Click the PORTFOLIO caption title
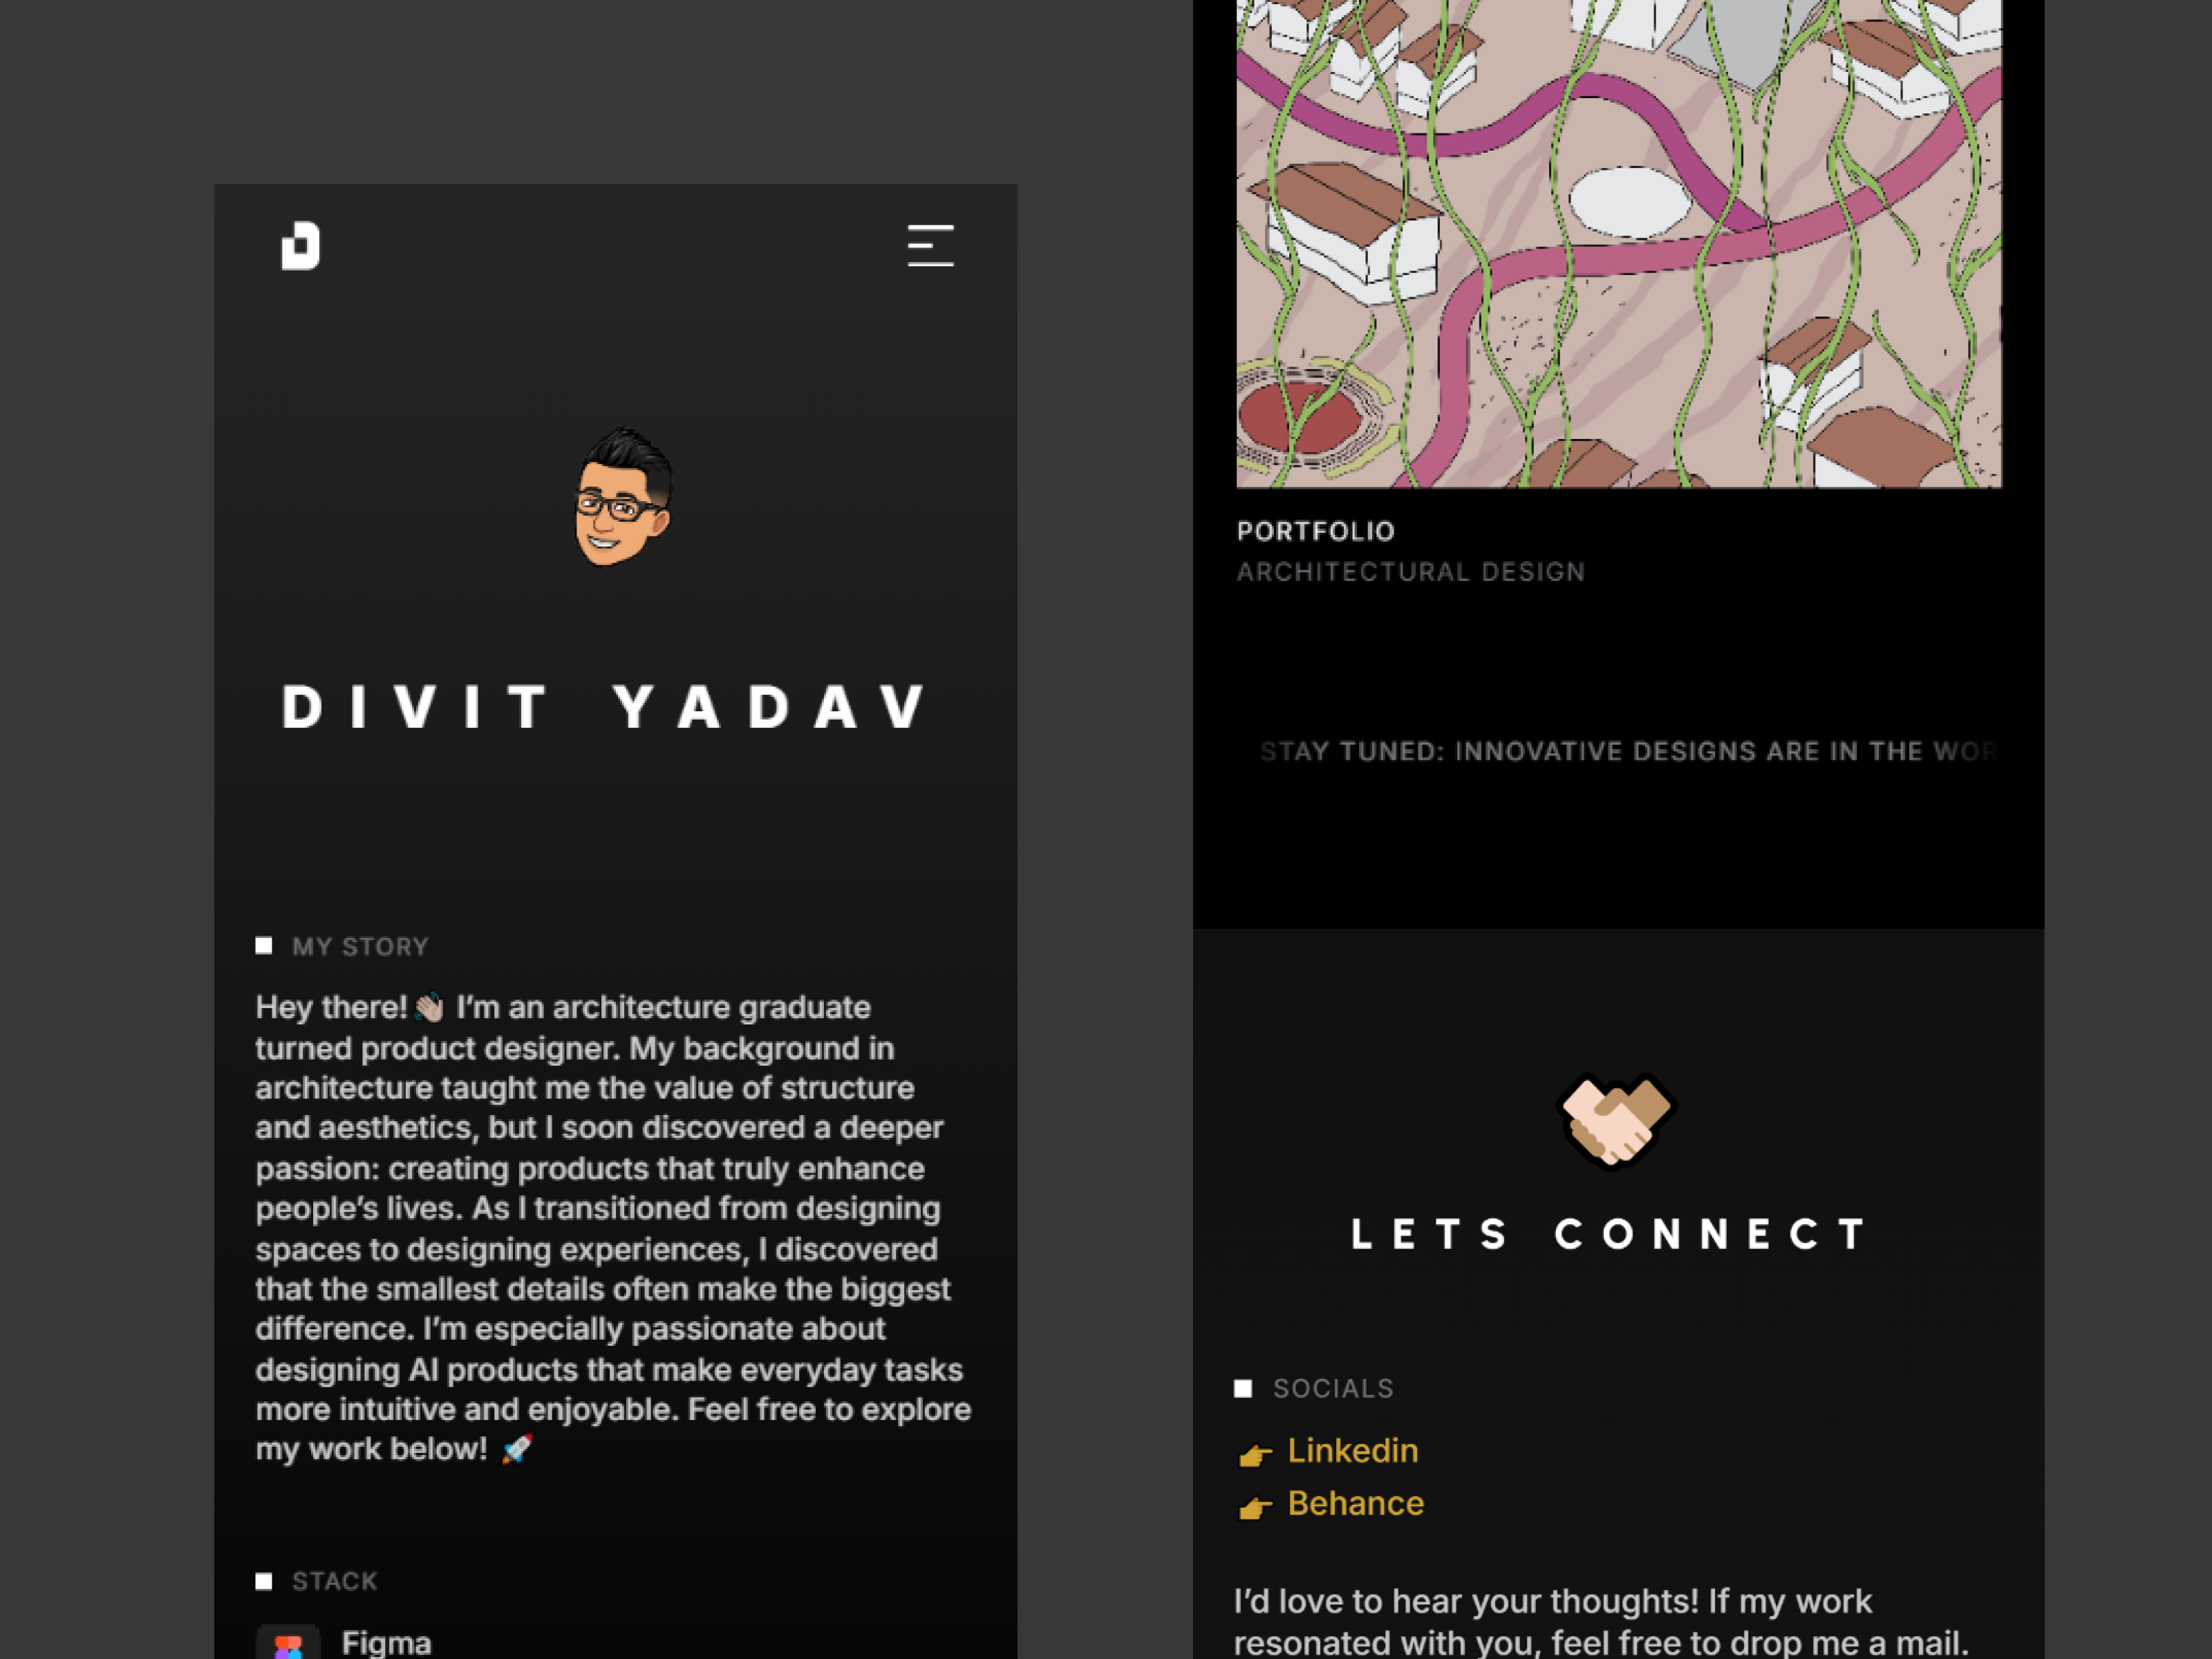Screen dimensions: 2212x1659 coord(1315,532)
